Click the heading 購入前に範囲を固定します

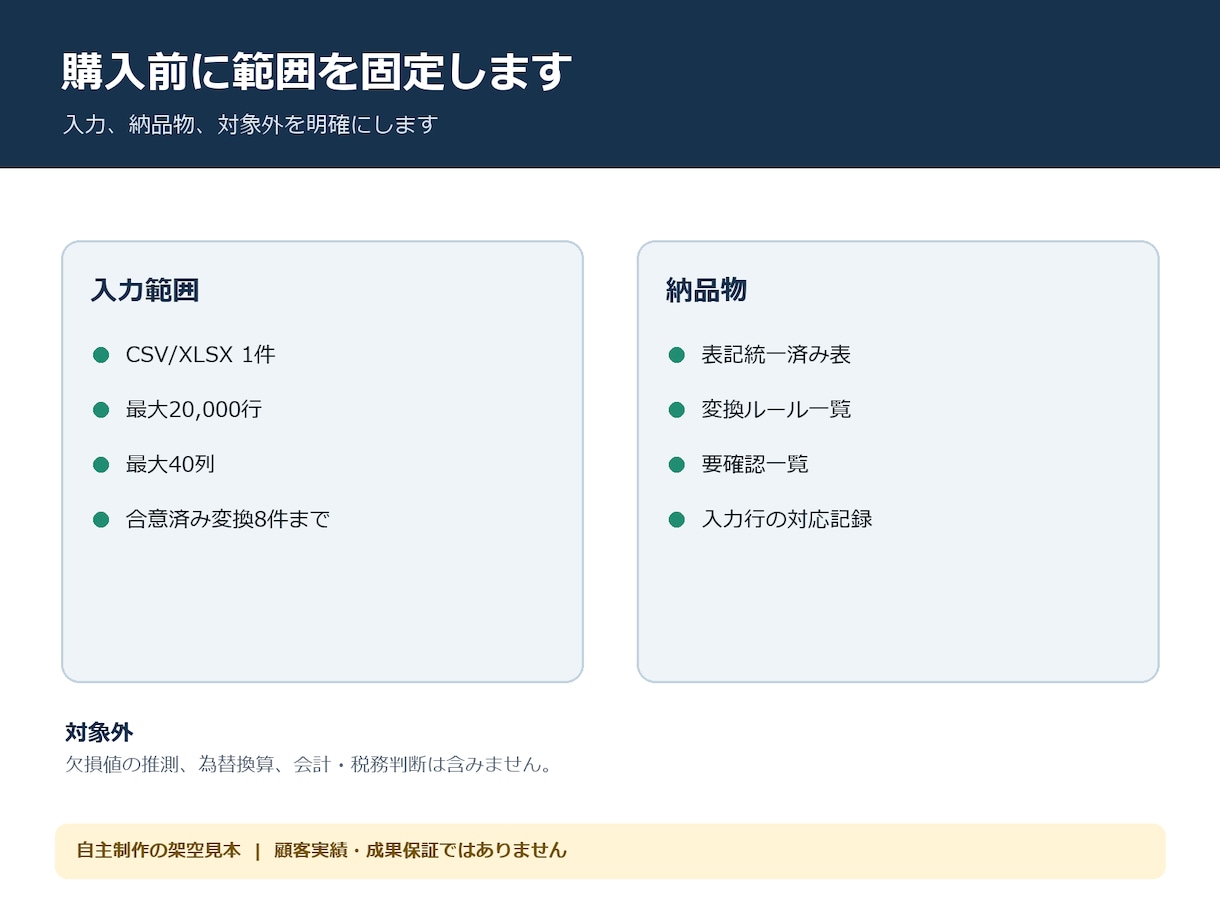point(317,72)
